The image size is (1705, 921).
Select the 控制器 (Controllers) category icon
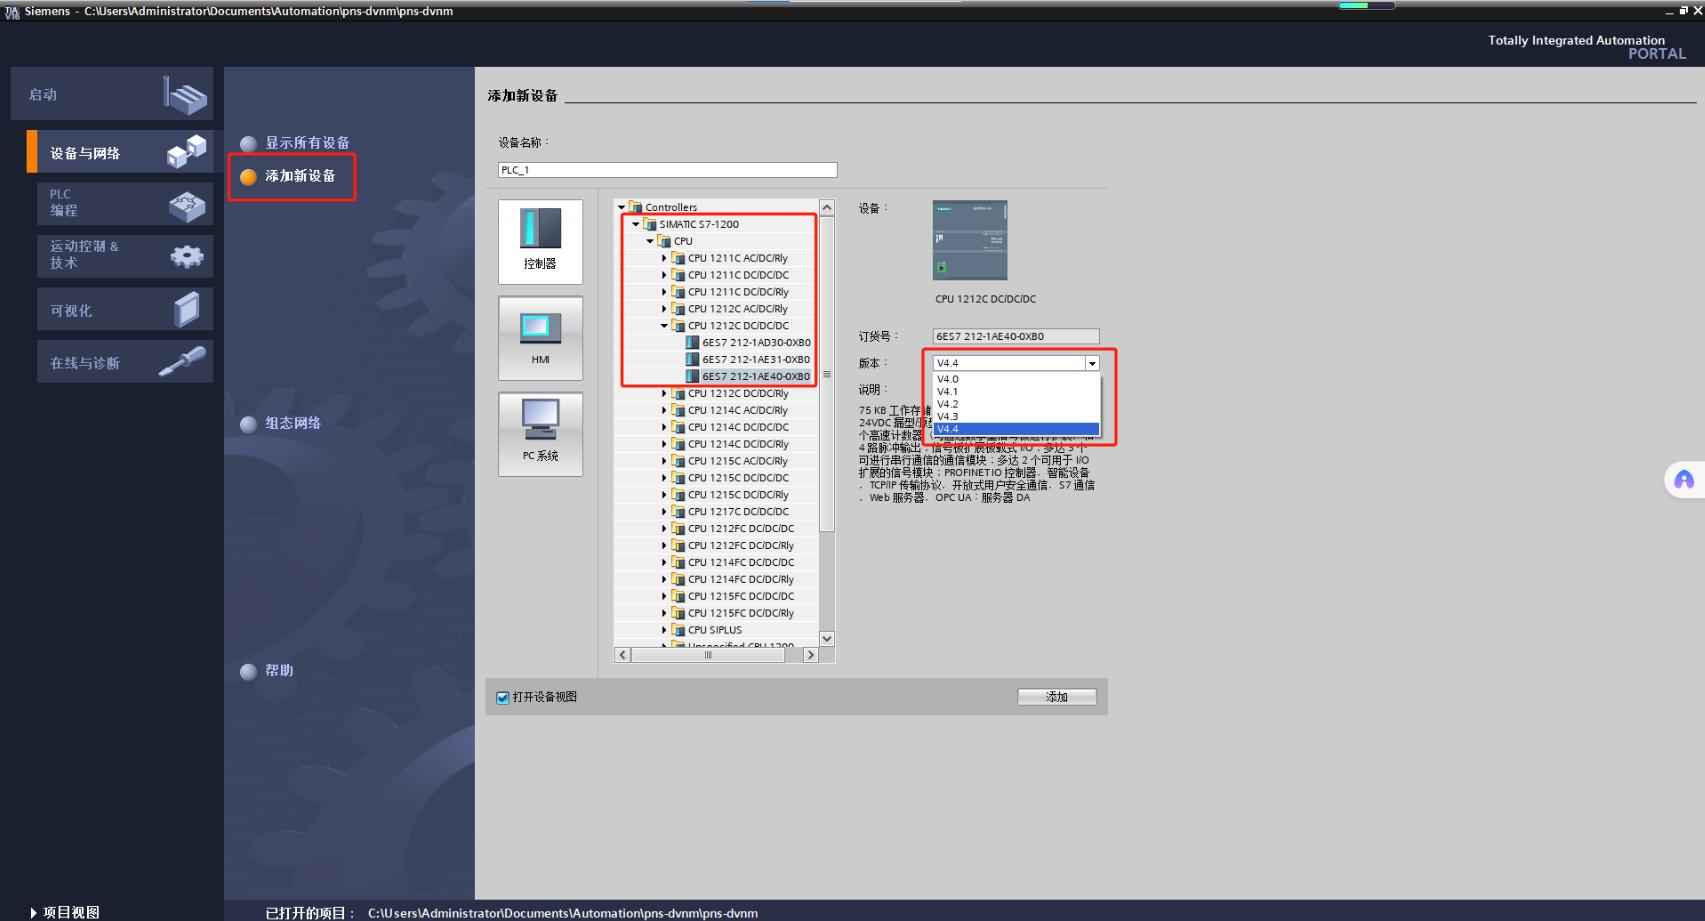pos(539,240)
